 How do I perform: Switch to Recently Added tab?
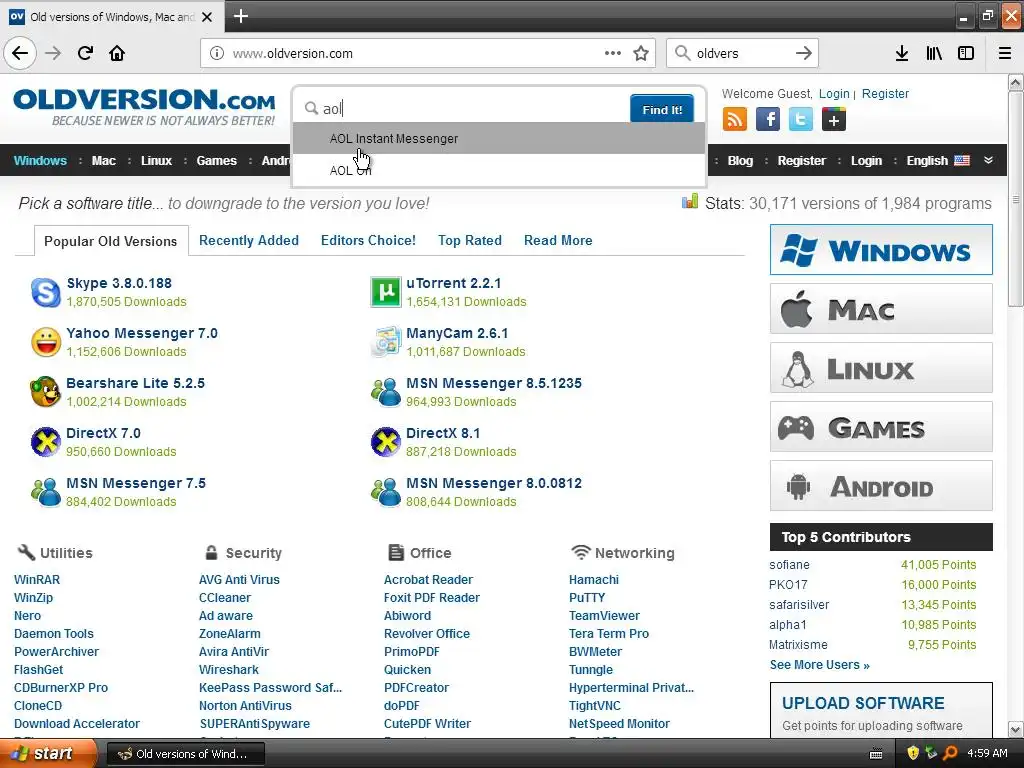pos(249,240)
